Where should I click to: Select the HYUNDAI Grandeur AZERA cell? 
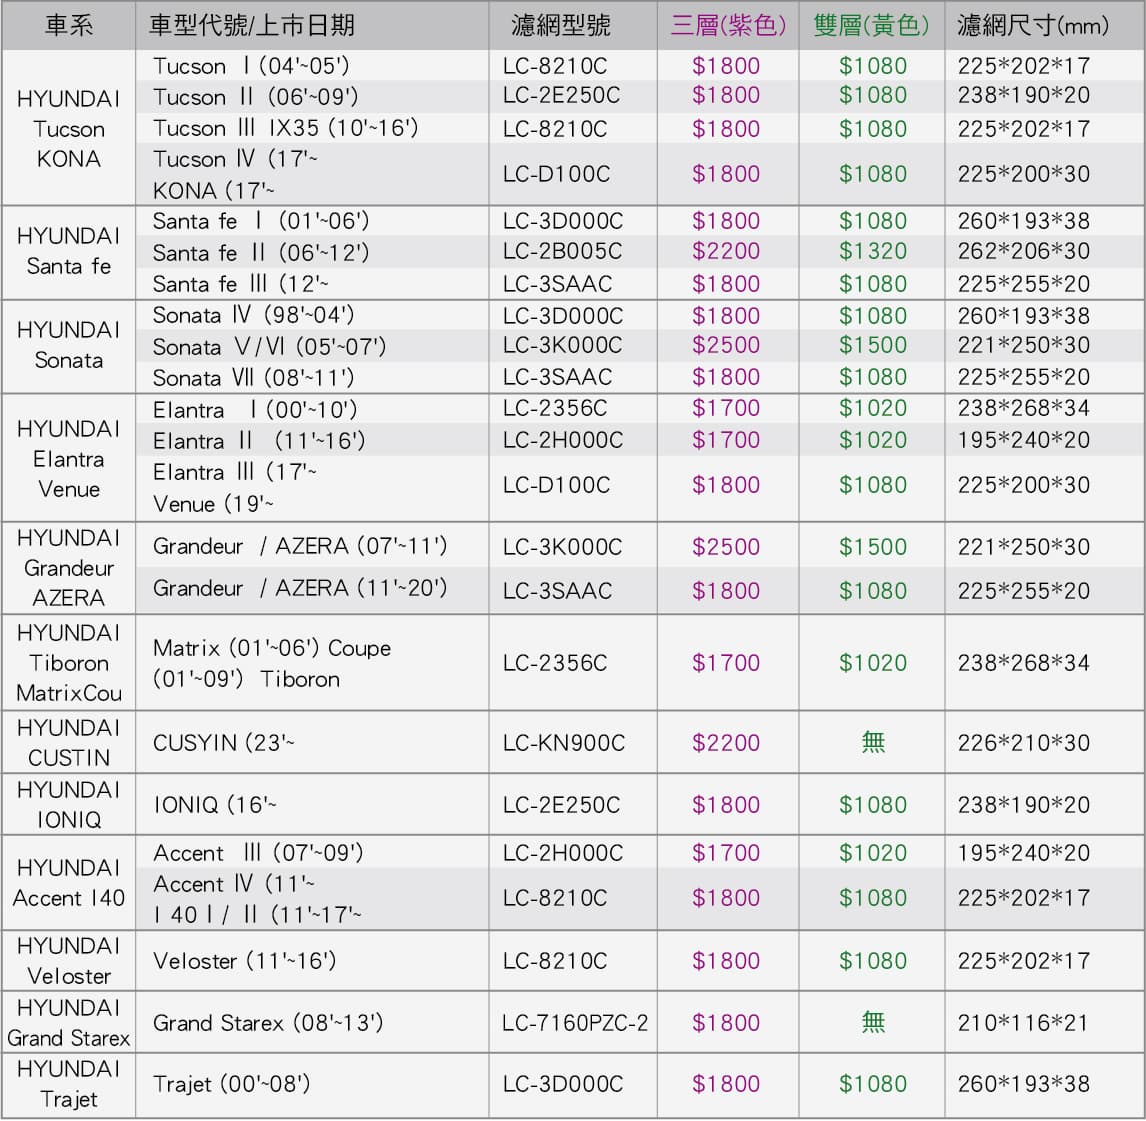[x=69, y=568]
